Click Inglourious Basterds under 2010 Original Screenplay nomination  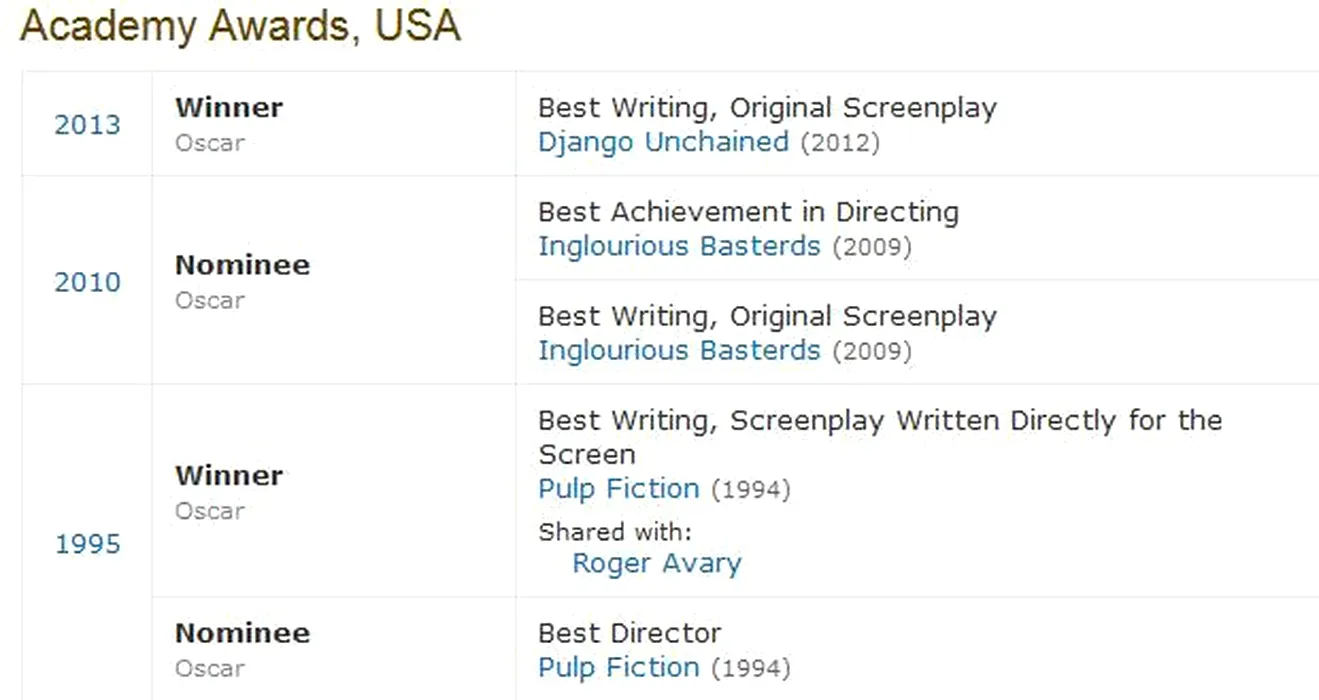679,351
